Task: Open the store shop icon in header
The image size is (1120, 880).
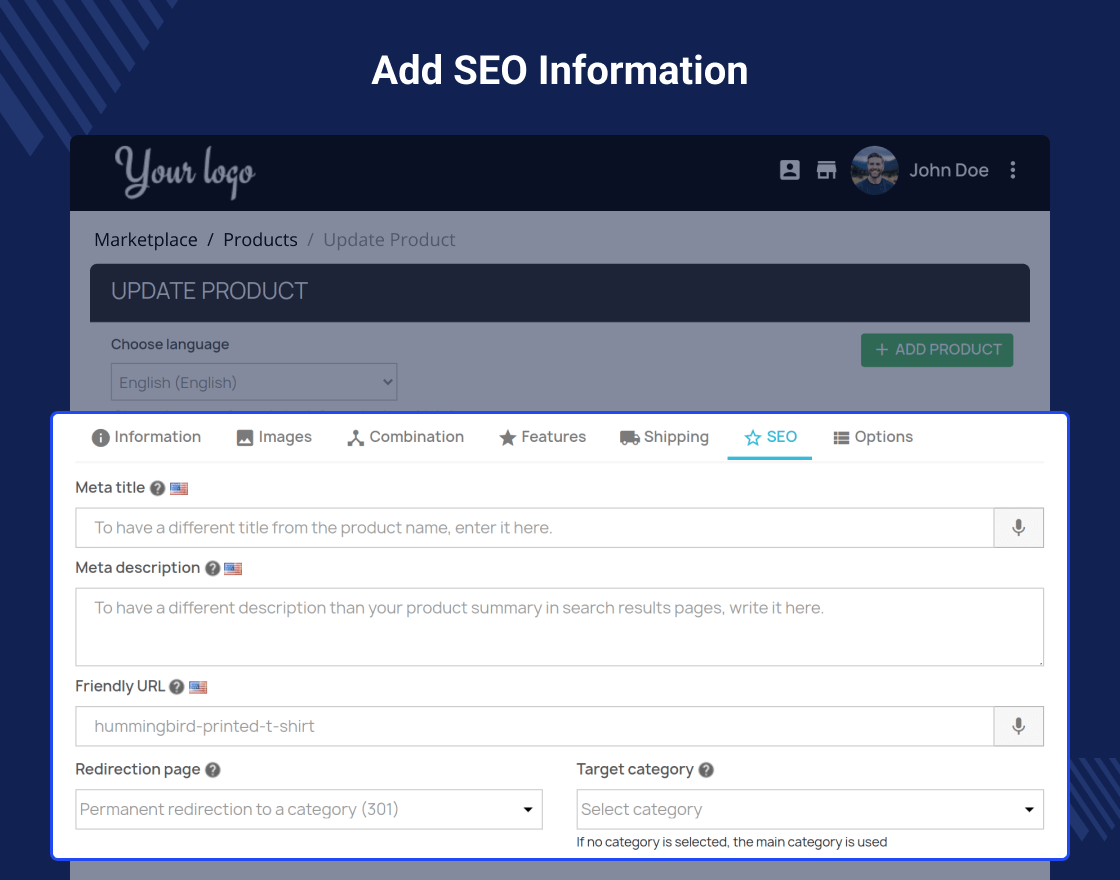Action: [826, 170]
